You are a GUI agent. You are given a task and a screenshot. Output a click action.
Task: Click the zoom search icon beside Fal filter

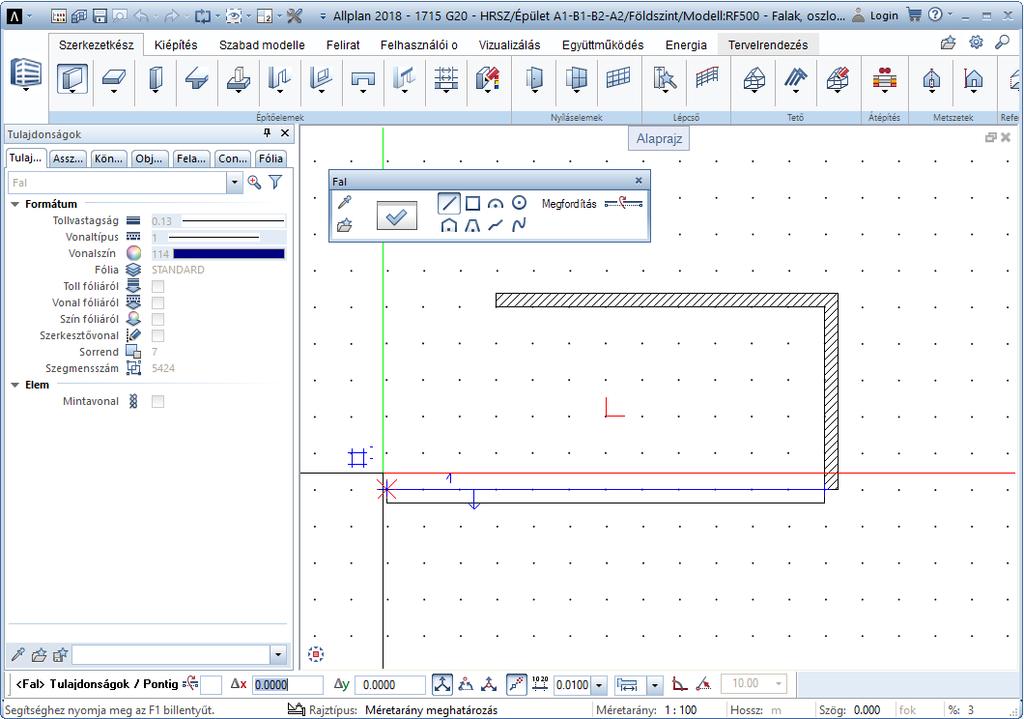pyautogui.click(x=254, y=182)
